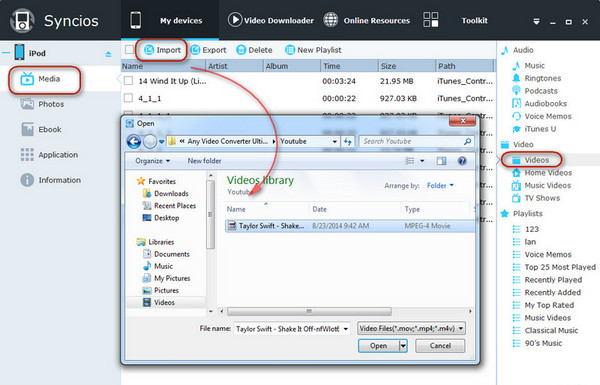Open File name dropdown
600x385 pixels.
346,329
